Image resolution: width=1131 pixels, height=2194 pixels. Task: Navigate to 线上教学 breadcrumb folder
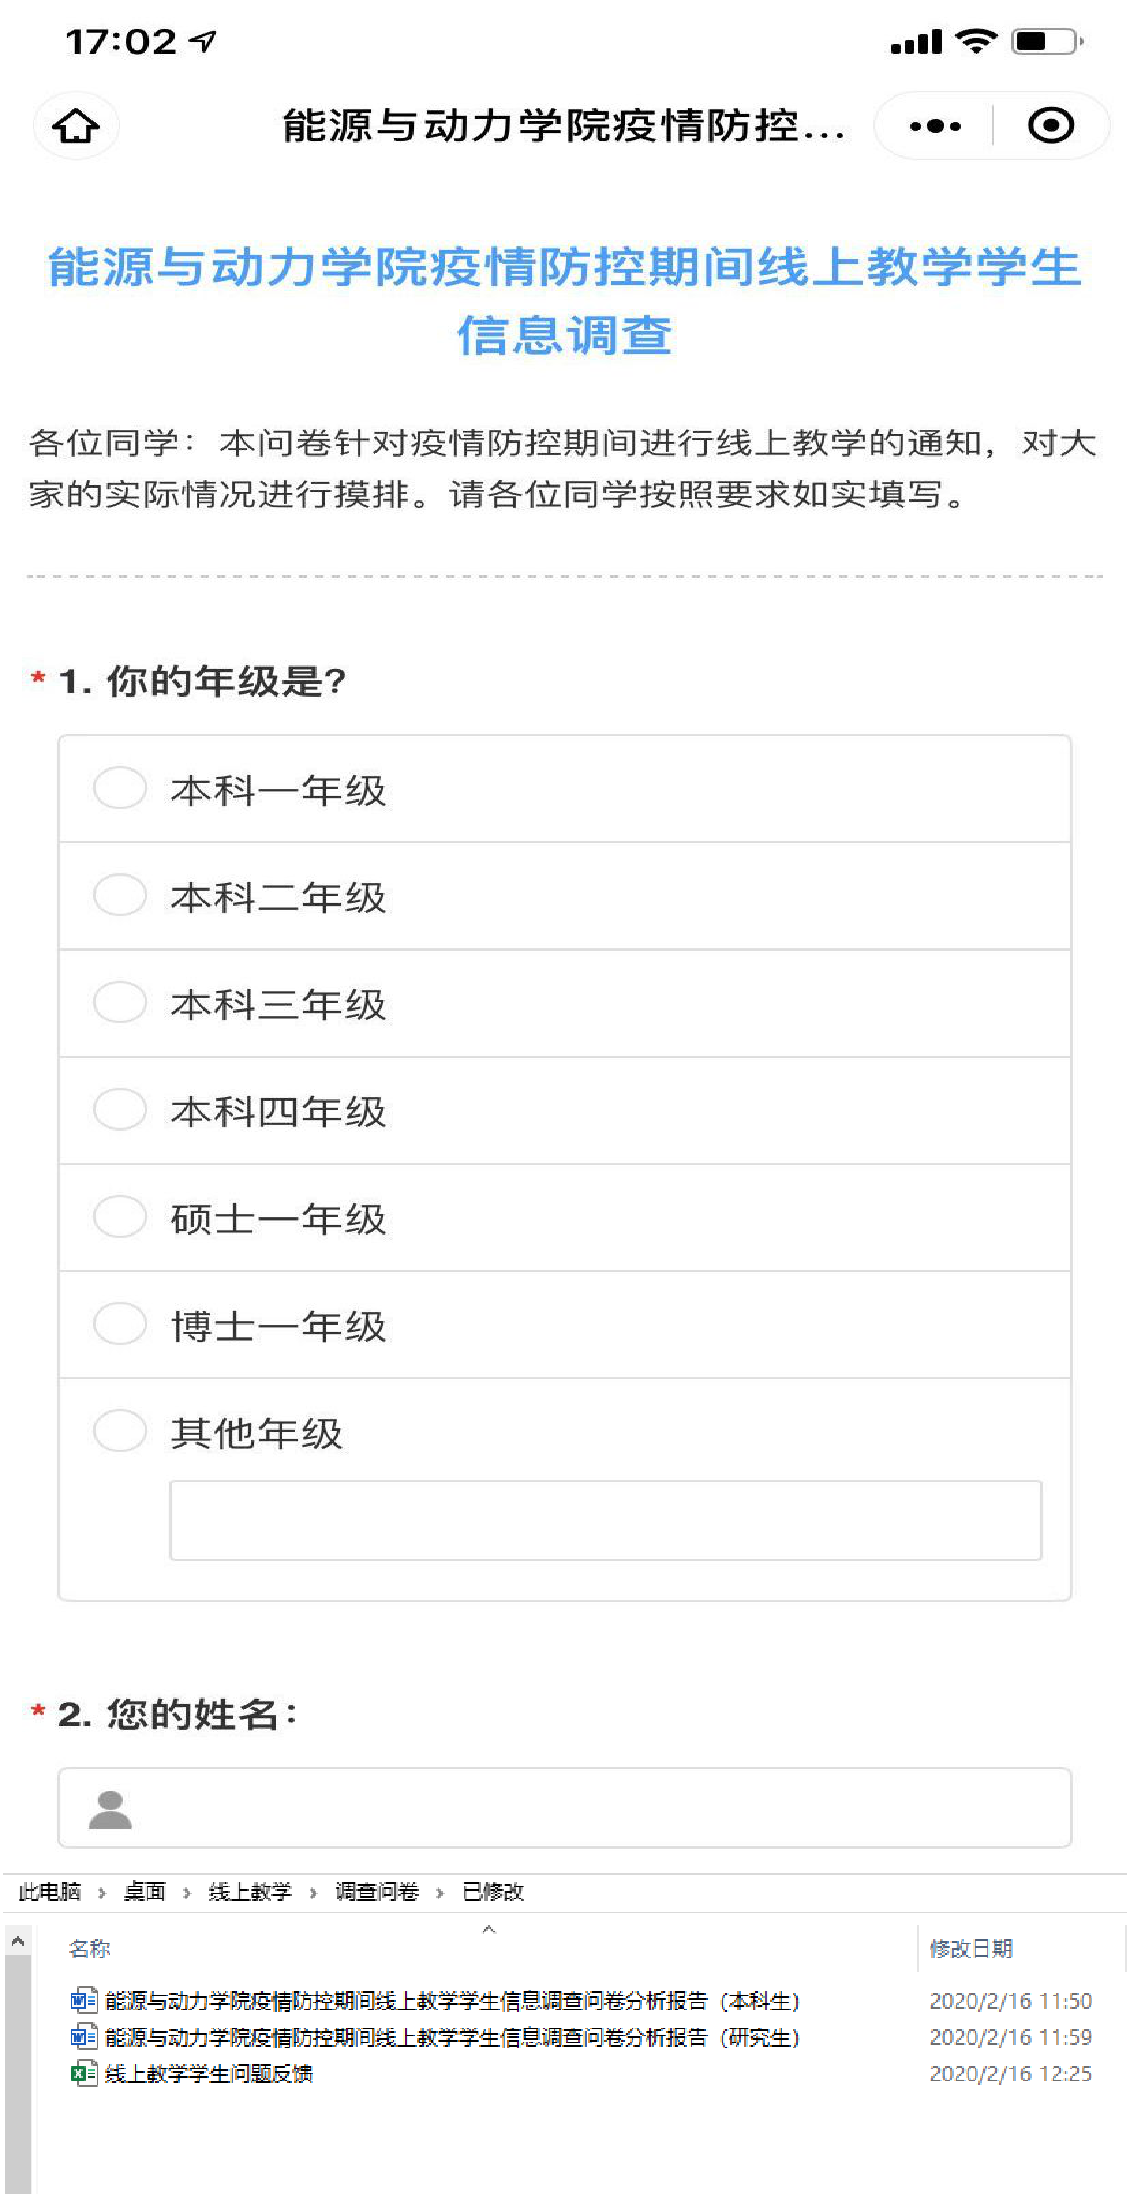[x=250, y=1892]
